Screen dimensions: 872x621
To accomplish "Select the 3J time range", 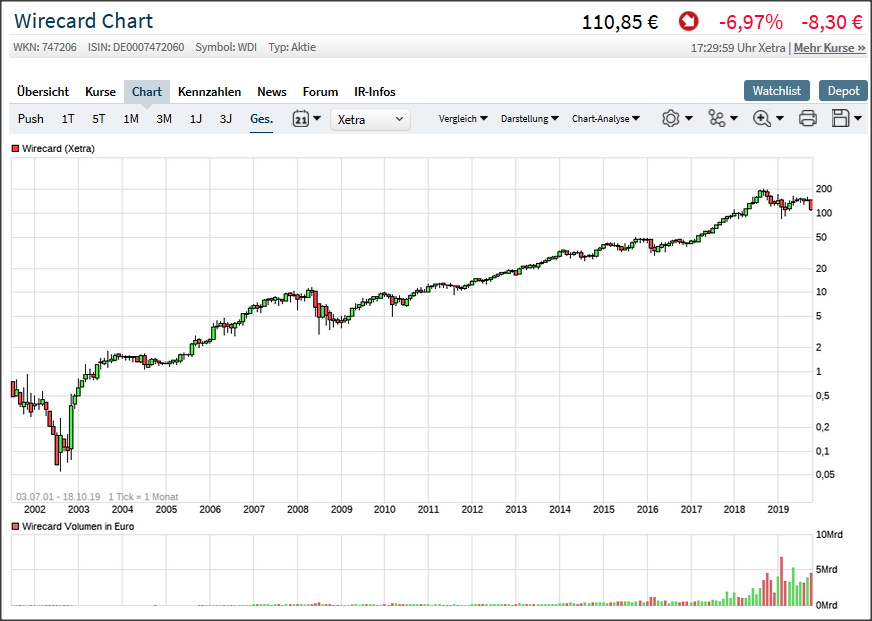I will (225, 119).
